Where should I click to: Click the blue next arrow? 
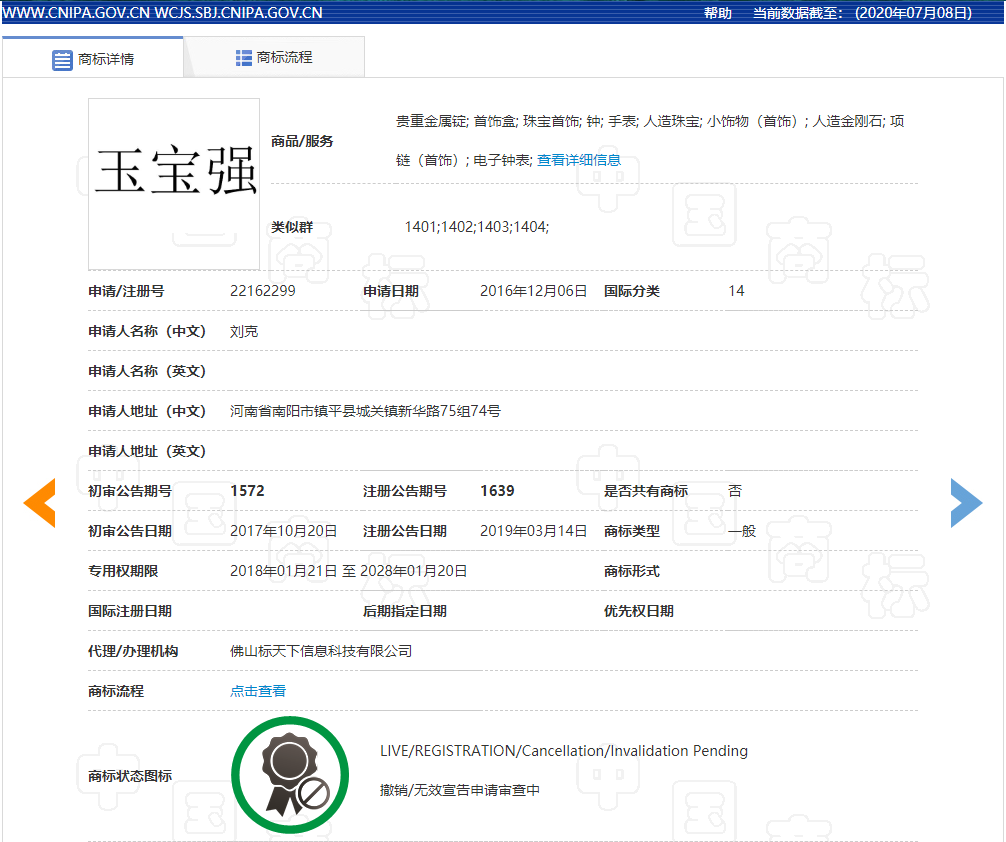pos(966,503)
